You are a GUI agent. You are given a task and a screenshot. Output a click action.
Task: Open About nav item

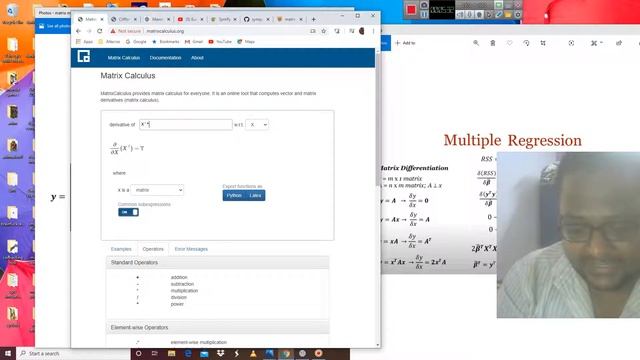point(197,58)
